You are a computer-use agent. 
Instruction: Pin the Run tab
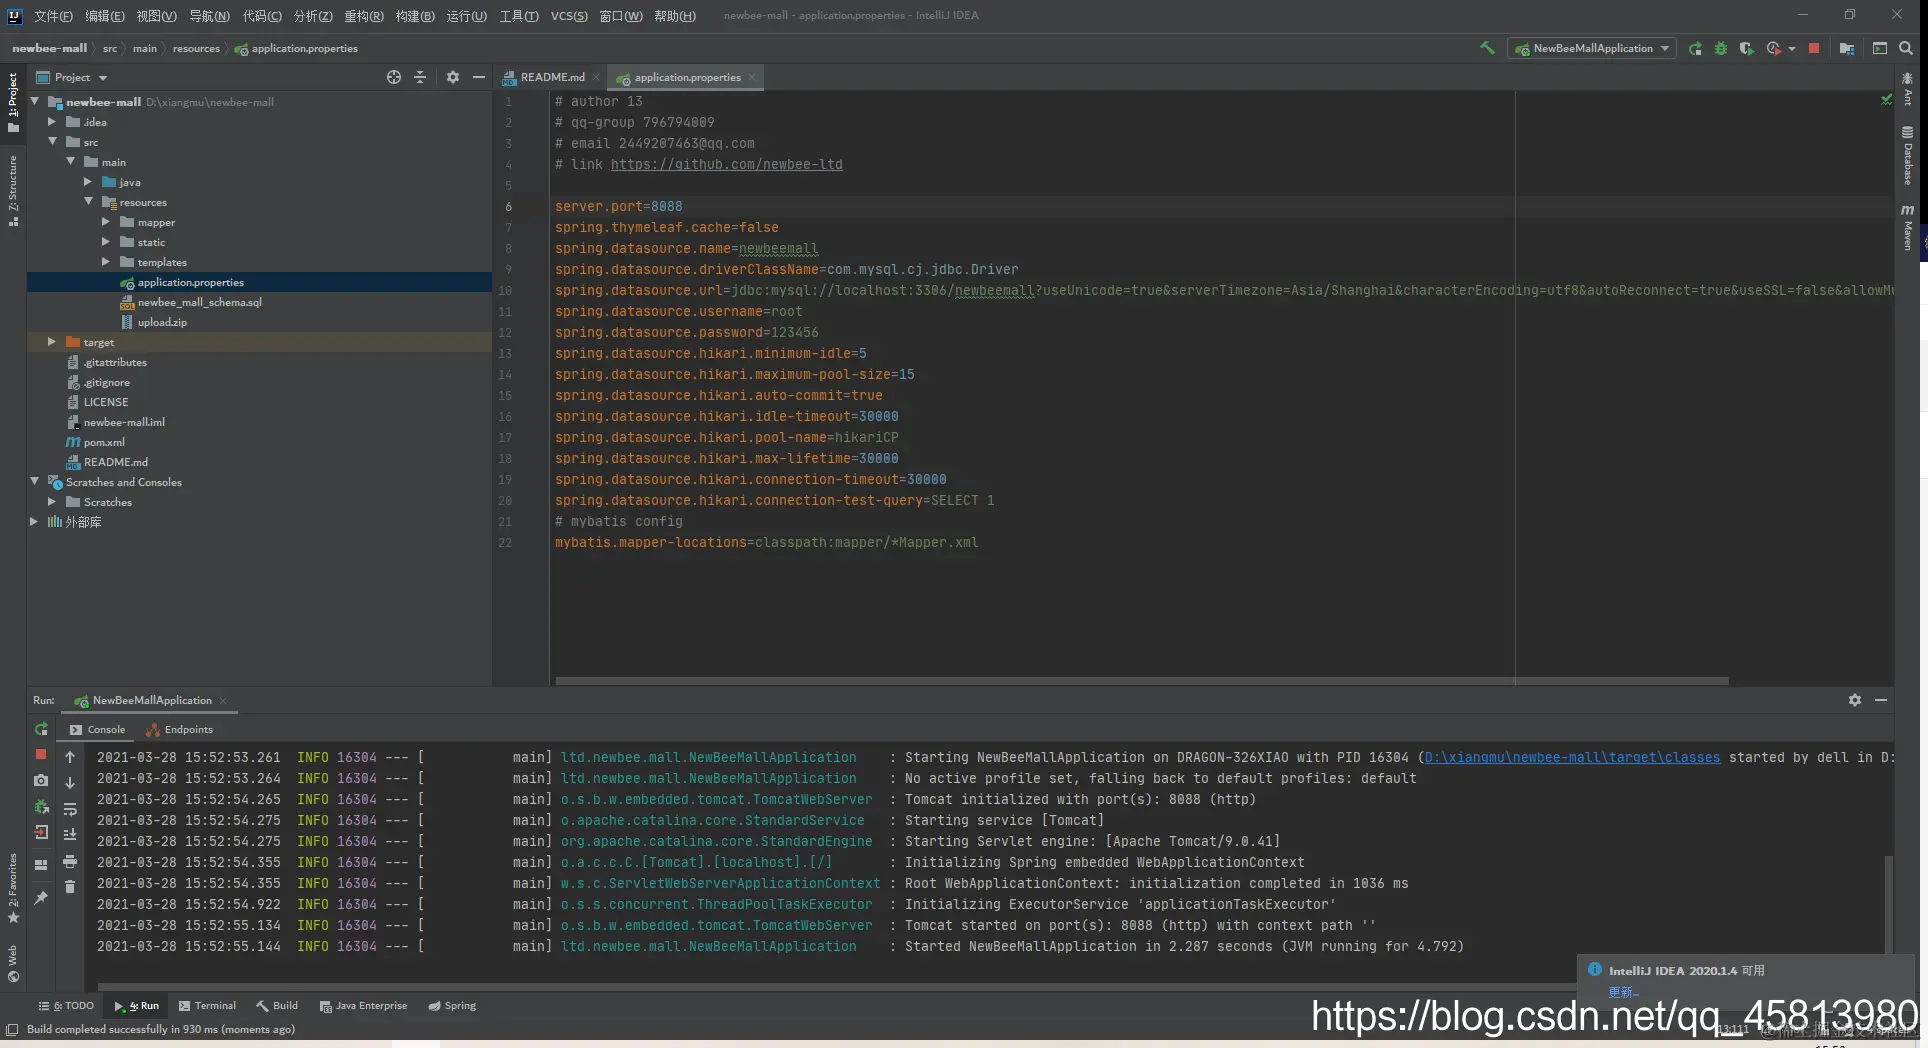point(41,898)
